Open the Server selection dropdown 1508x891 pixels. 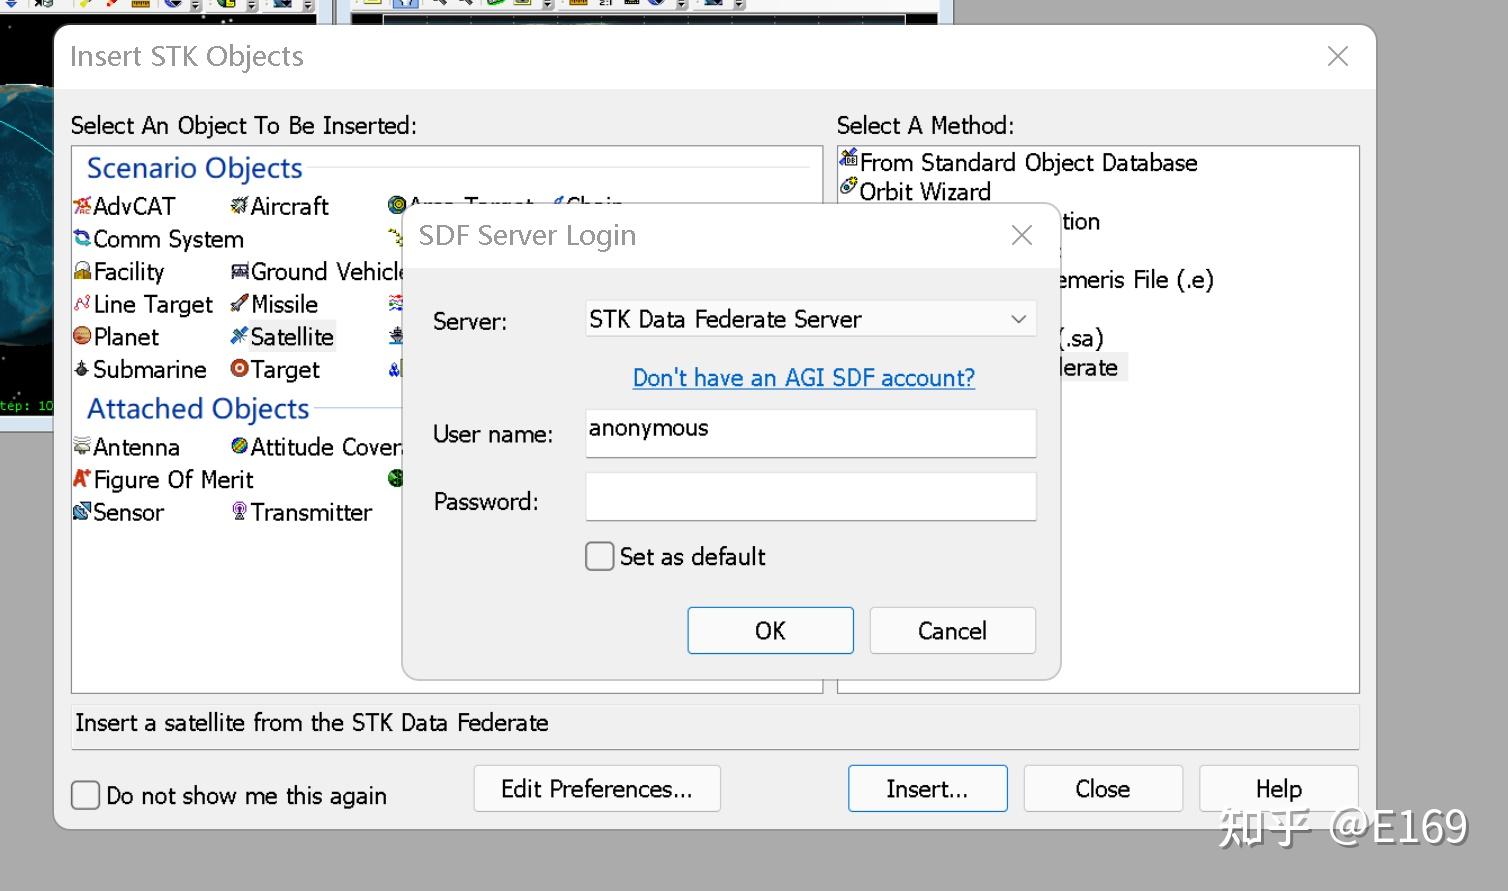(x=1018, y=318)
